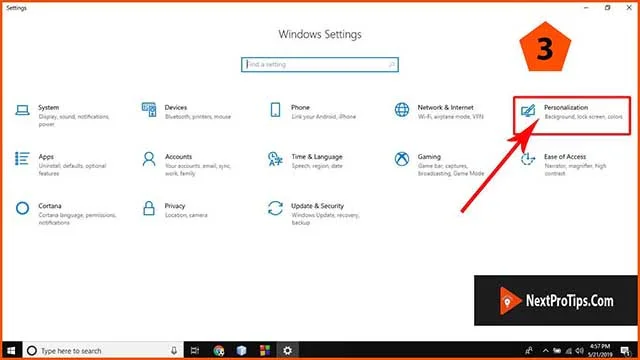Select the Ease of Access title
The height and width of the screenshot is (360, 640).
[x=565, y=157]
